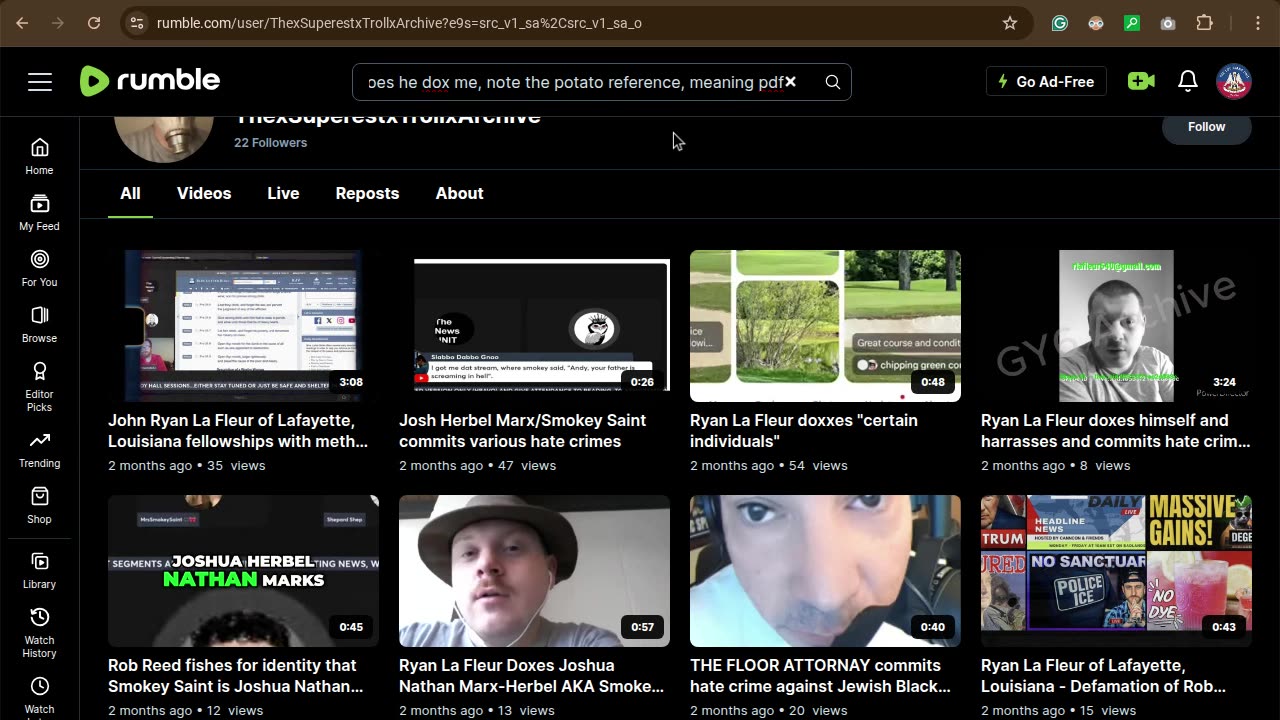Open the notifications bell
This screenshot has height=720, width=1280.
[1188, 82]
